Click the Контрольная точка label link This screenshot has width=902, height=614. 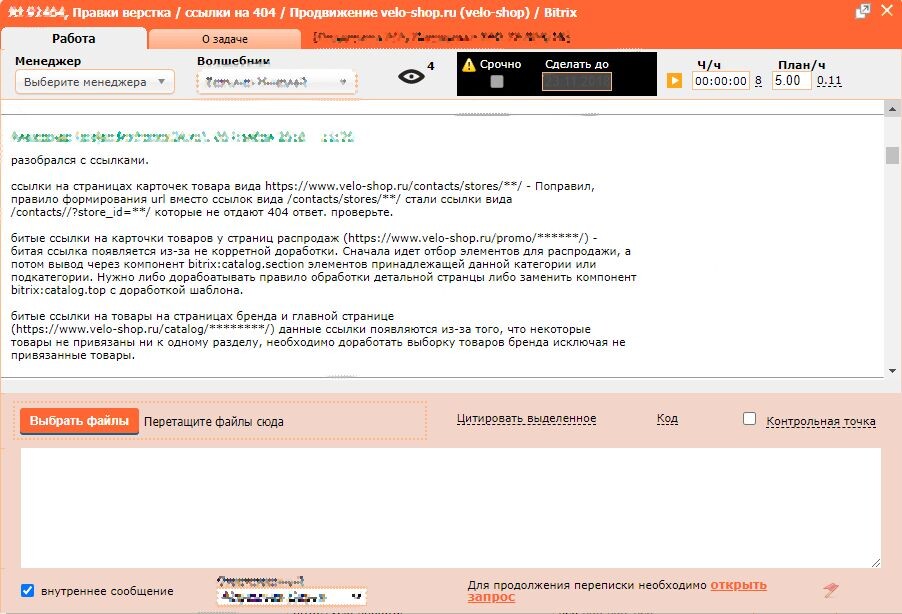click(821, 421)
